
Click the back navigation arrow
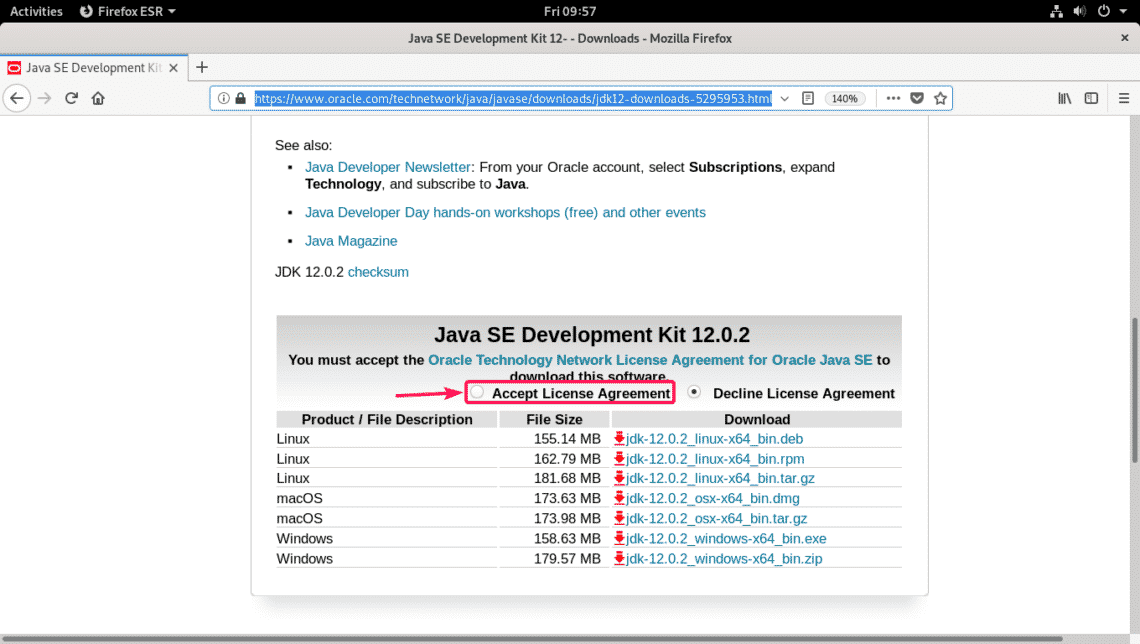point(17,98)
